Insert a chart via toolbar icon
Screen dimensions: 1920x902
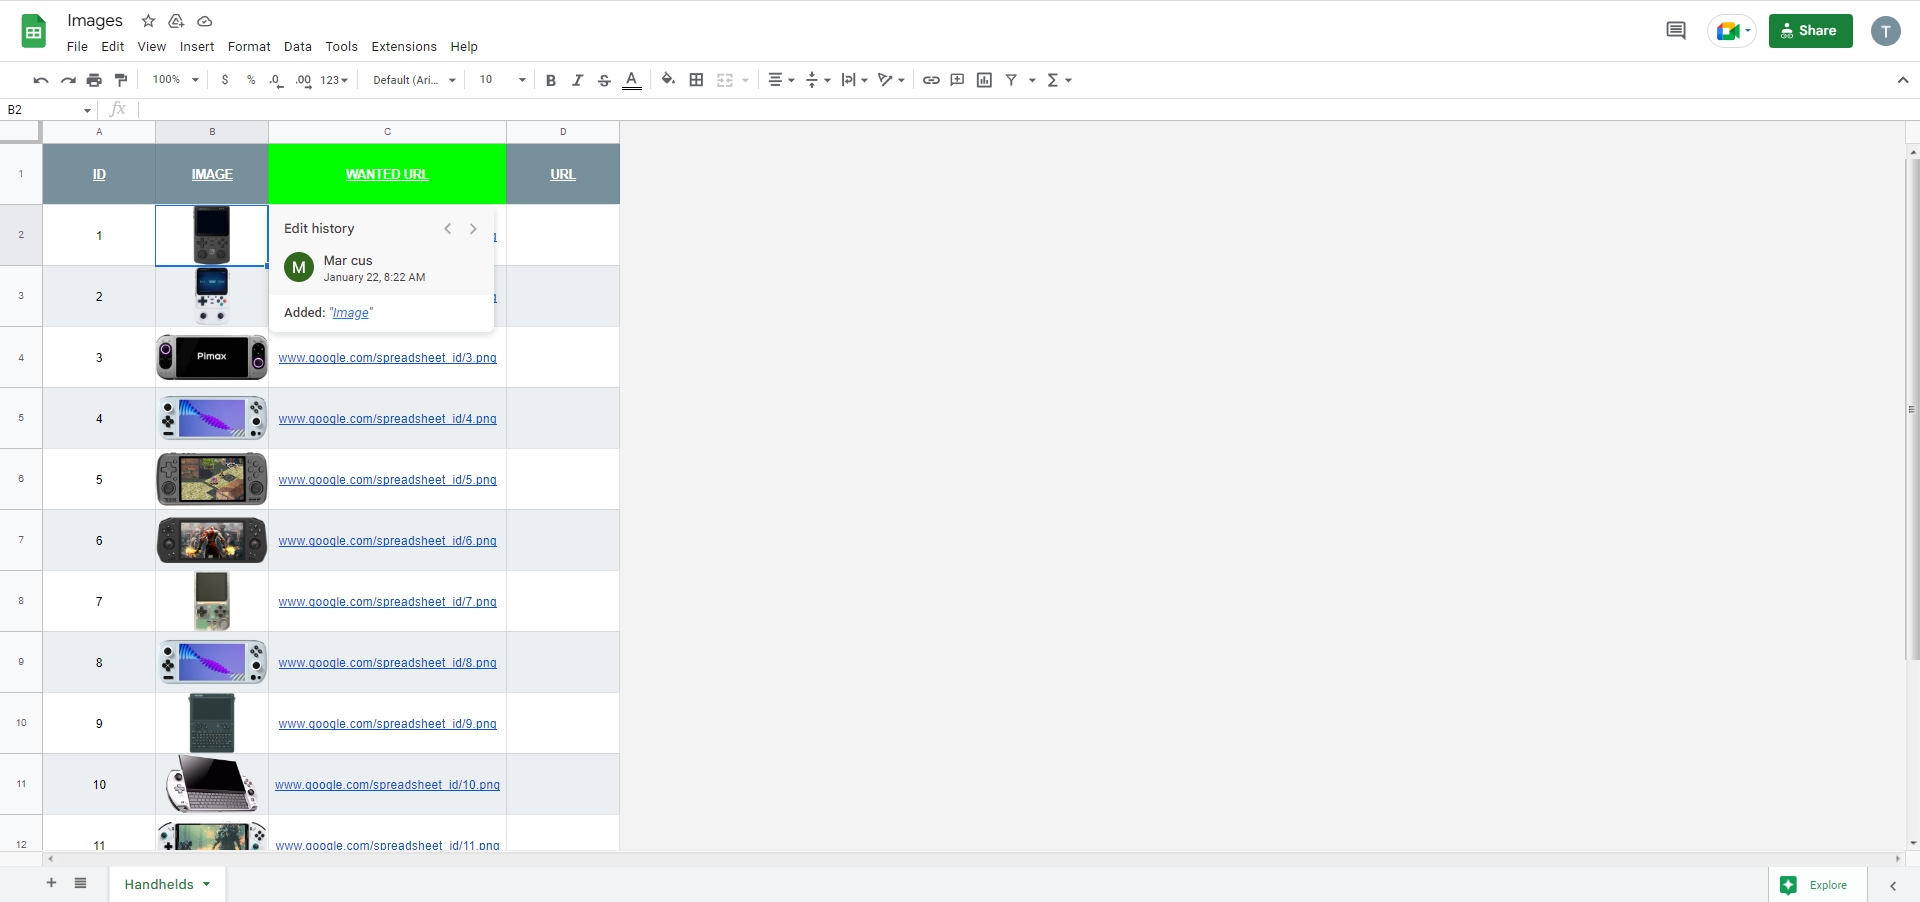984,80
